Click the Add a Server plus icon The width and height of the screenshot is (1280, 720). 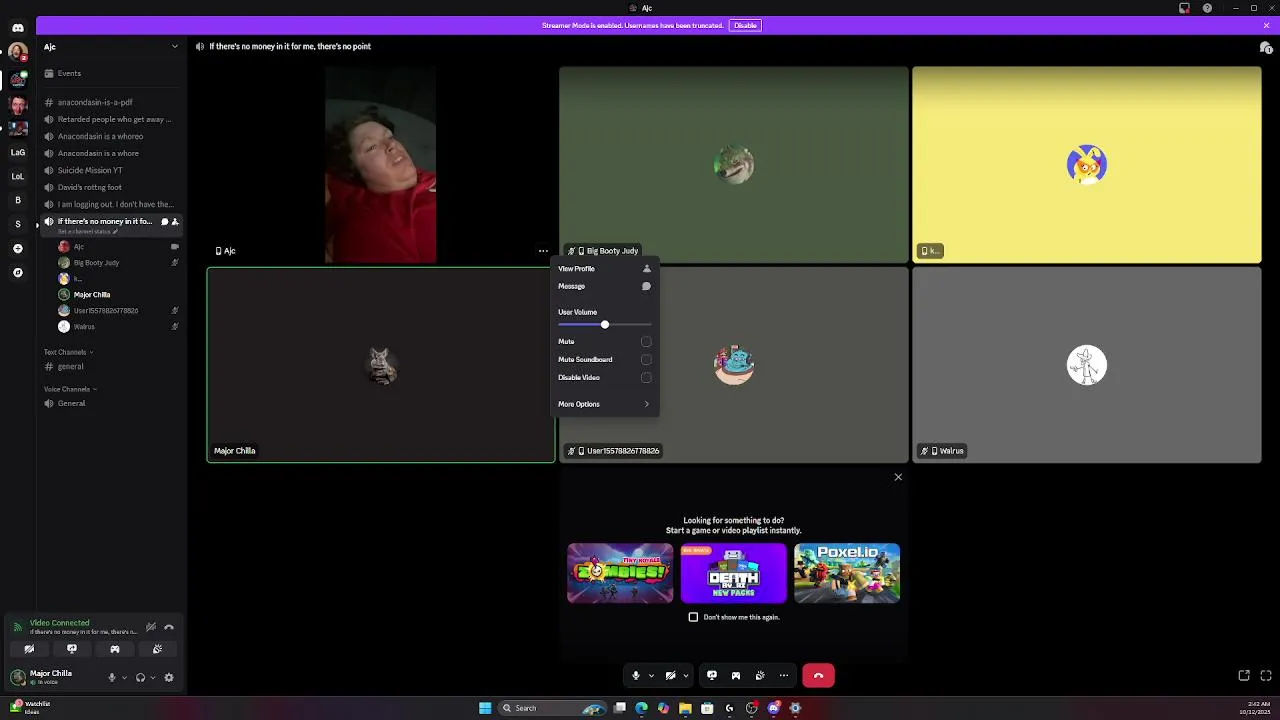(17, 248)
